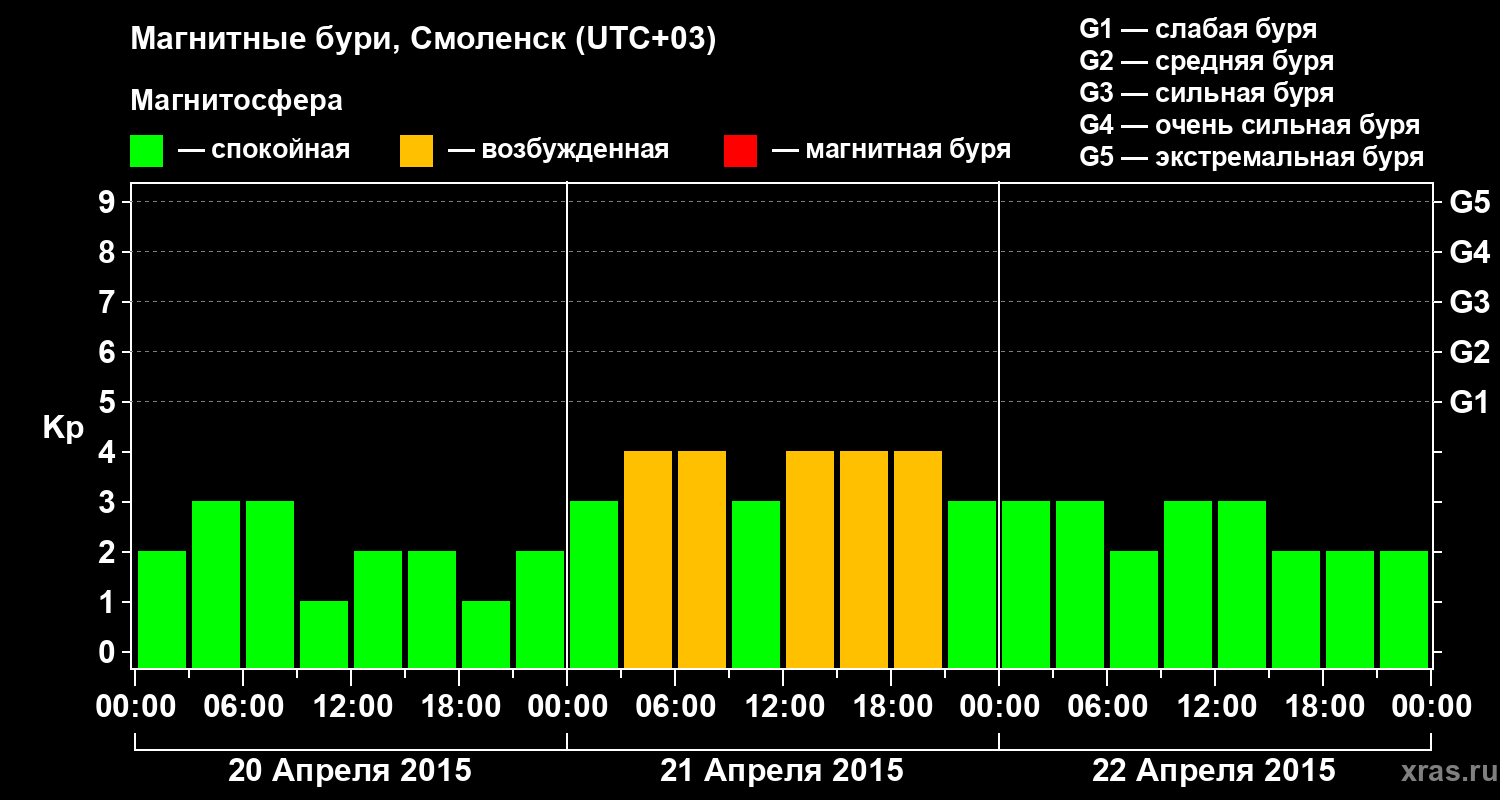
Task: Click the 'G2' mark on right axis
Action: (x=1469, y=352)
